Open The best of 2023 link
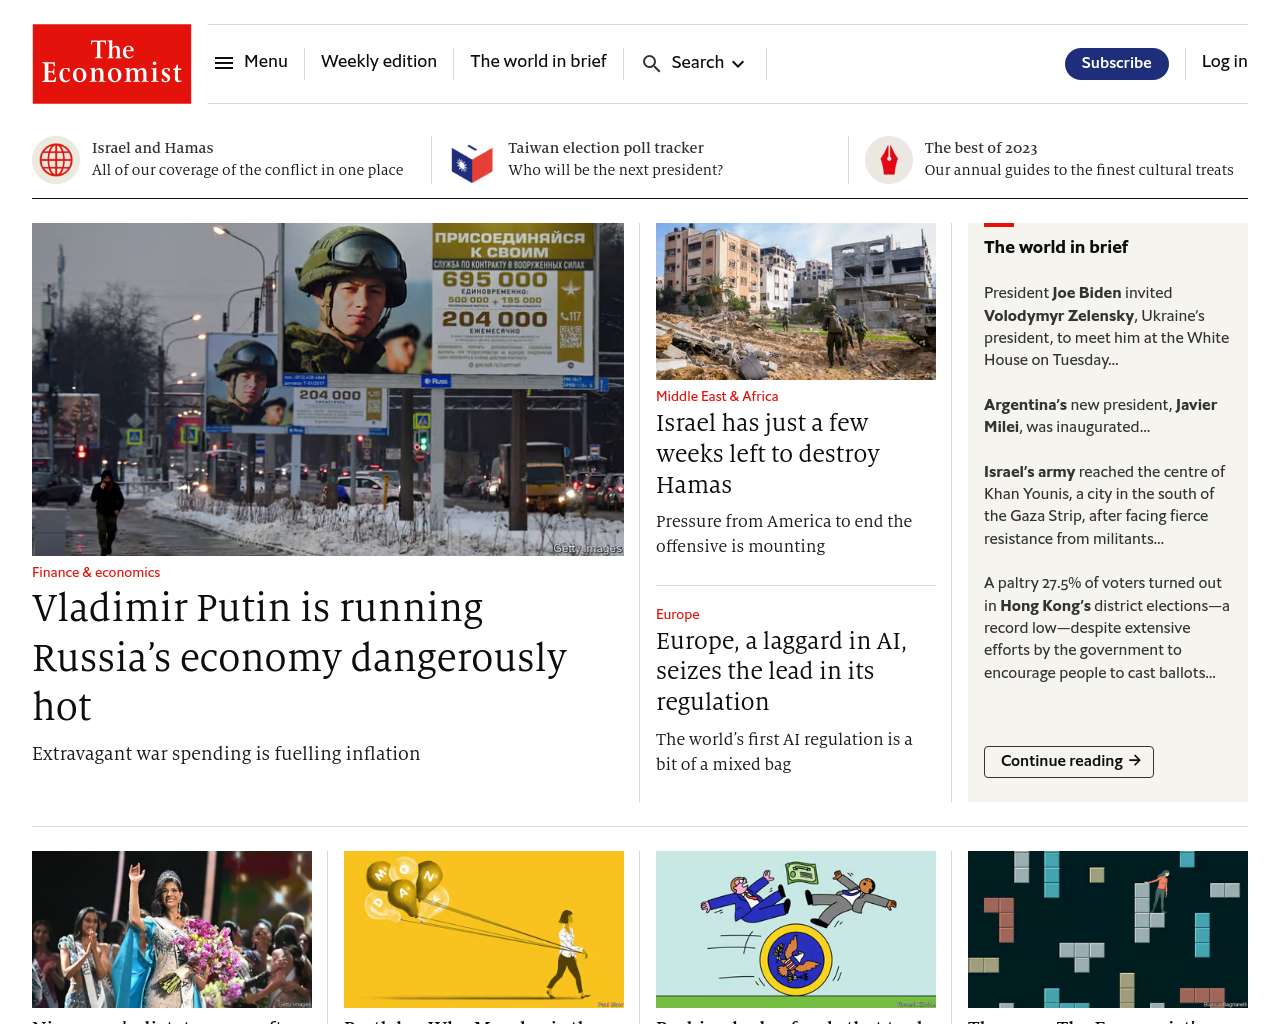This screenshot has height=1024, width=1280. coord(981,148)
